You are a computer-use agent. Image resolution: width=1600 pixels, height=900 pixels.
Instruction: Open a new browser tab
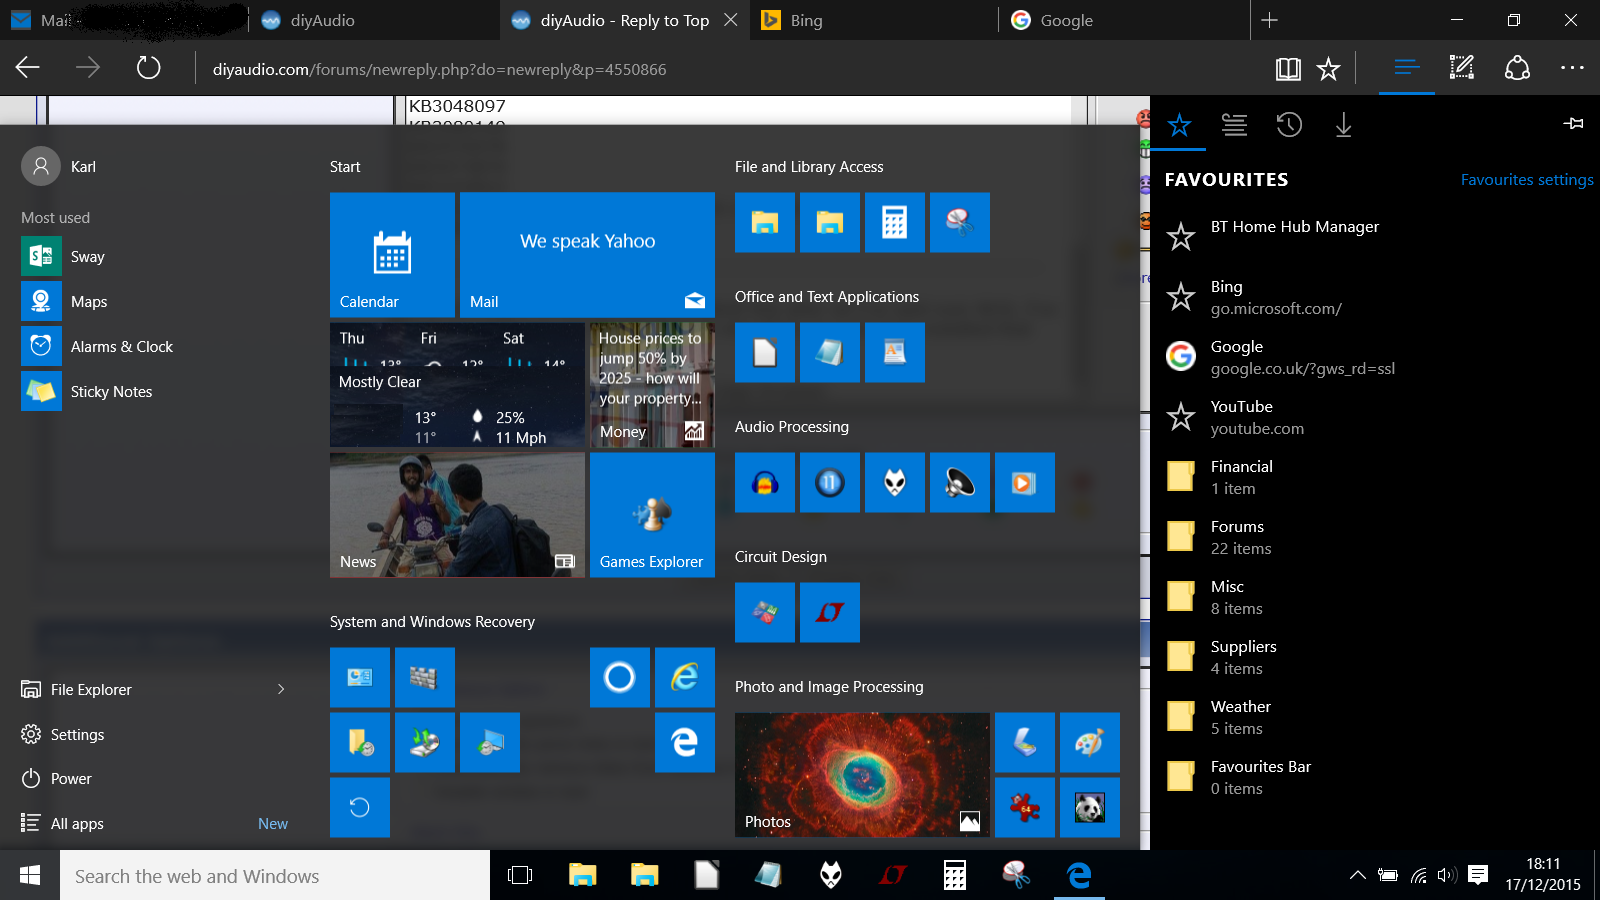(x=1269, y=20)
